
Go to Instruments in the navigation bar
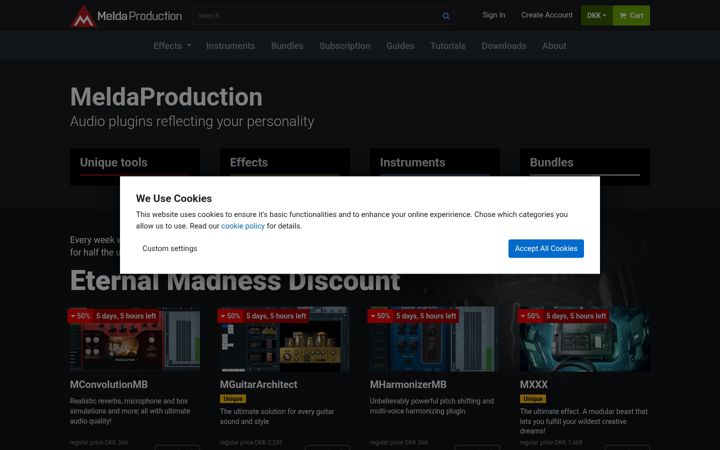tap(231, 46)
